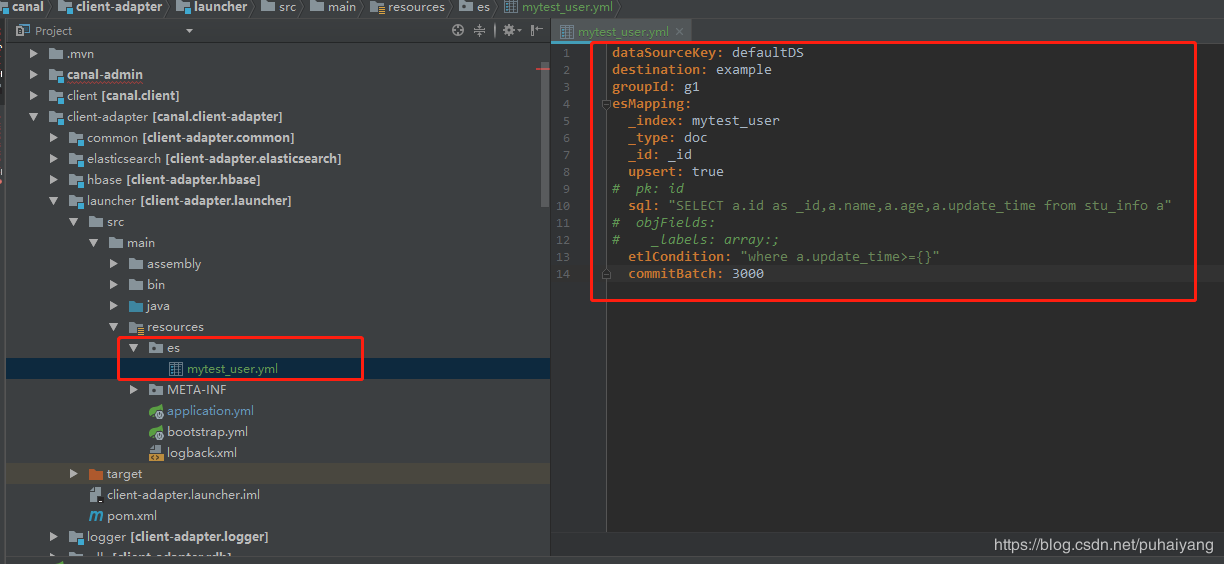Screen dimensions: 1224x564
Task: Expand the common [client-adapter.common] arrow
Action: click(54, 138)
